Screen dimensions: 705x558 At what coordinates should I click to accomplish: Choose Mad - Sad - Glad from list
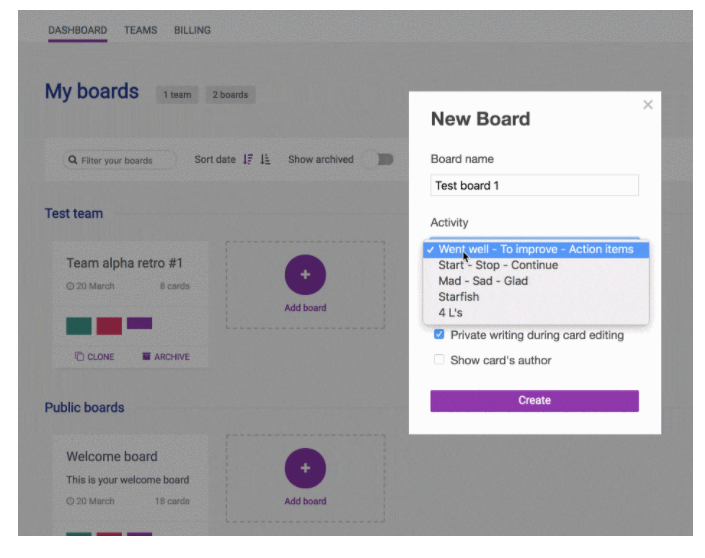(x=483, y=281)
